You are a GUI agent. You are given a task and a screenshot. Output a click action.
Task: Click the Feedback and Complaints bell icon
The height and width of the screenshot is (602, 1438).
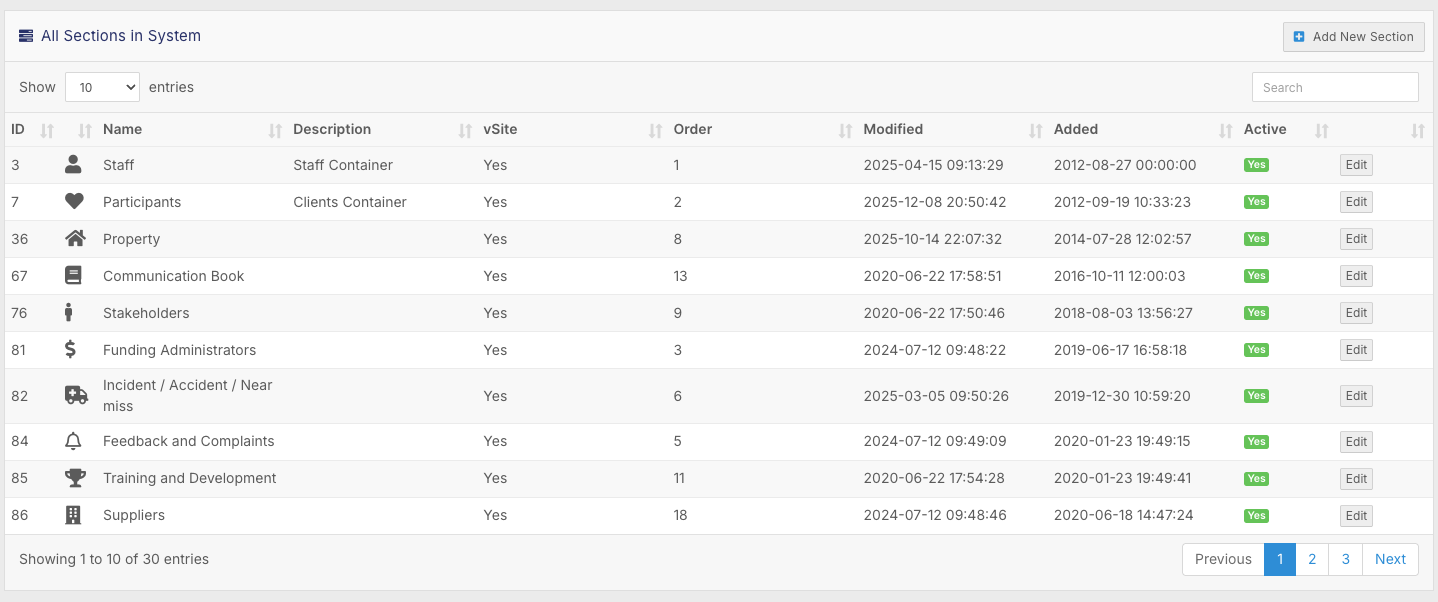pos(73,442)
